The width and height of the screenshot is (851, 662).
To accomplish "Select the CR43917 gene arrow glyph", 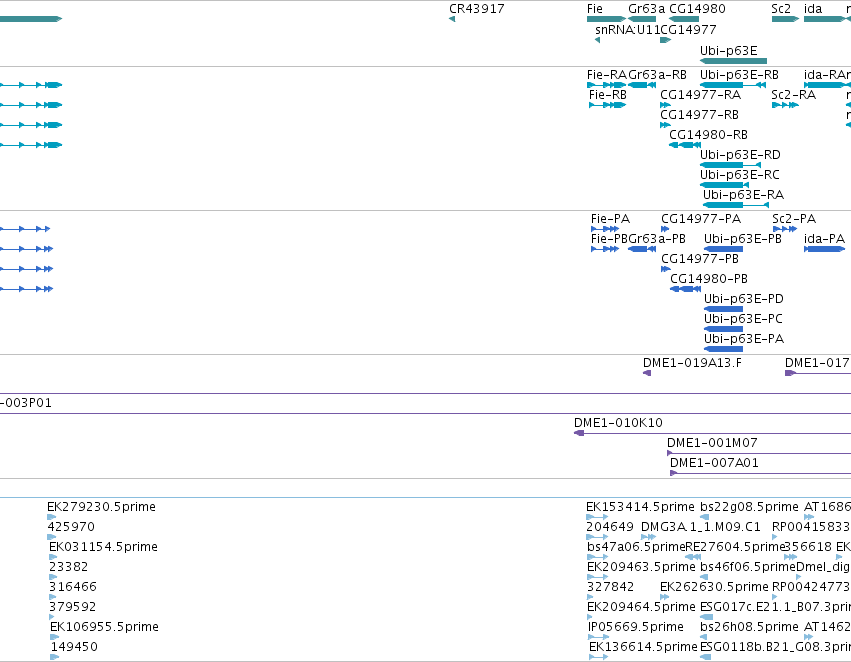I will (452, 20).
